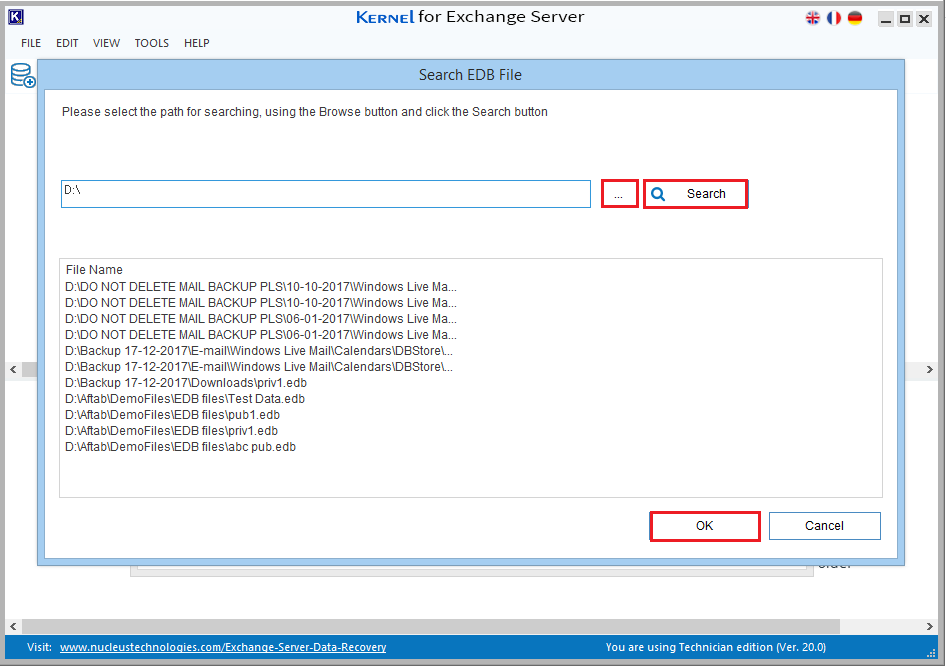This screenshot has width=946, height=666.
Task: Select the abc pub.edb file row
Action: tap(180, 447)
